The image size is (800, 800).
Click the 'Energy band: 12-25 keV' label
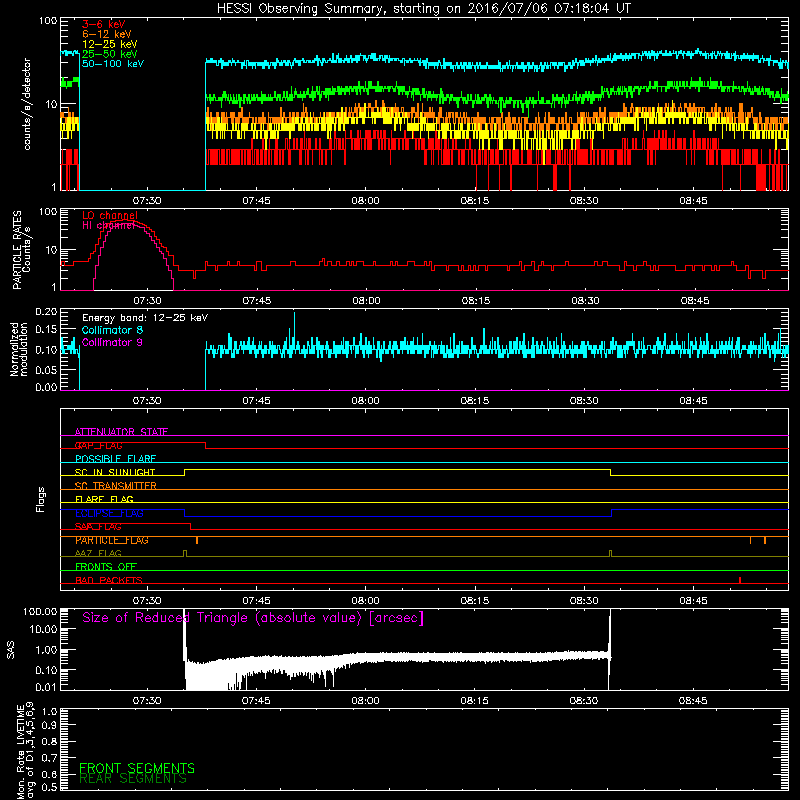(145, 318)
